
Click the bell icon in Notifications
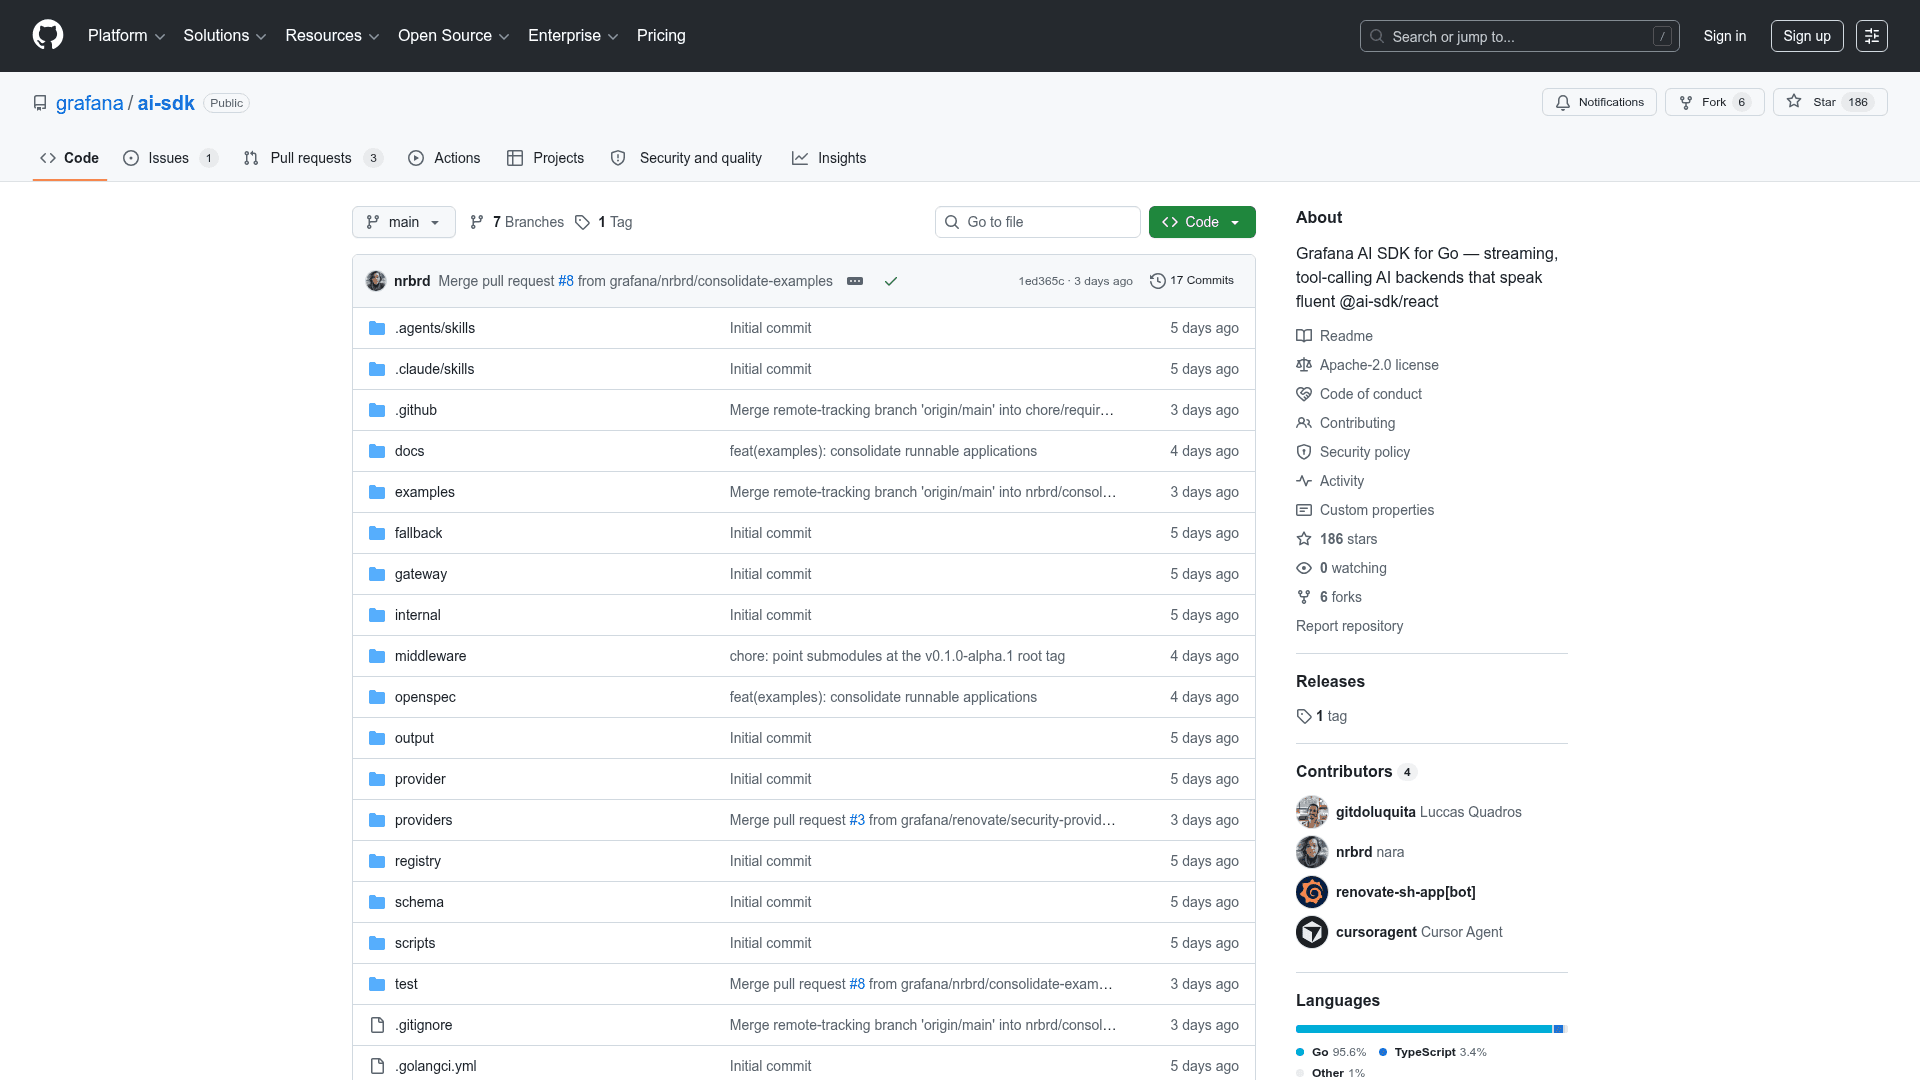point(1563,103)
